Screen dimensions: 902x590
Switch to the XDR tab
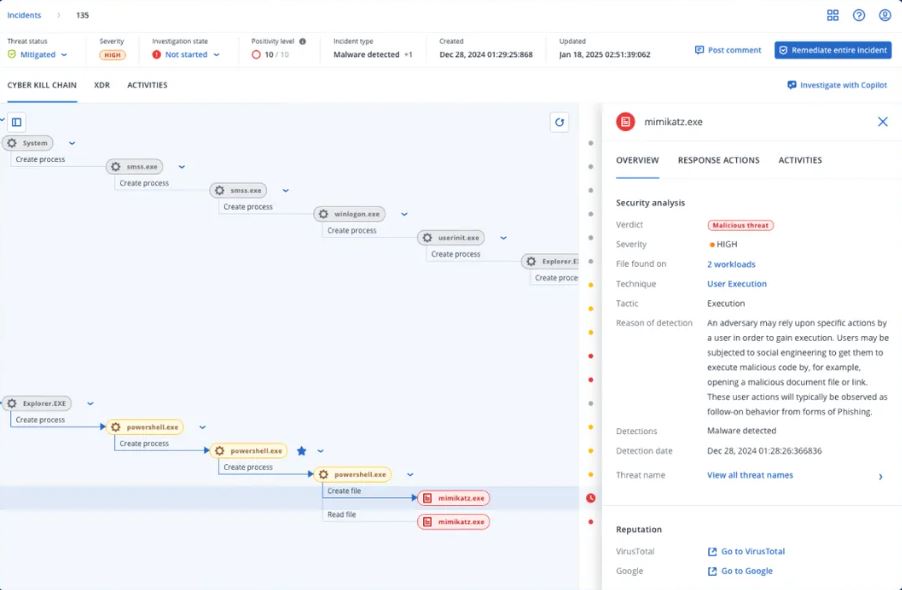102,85
